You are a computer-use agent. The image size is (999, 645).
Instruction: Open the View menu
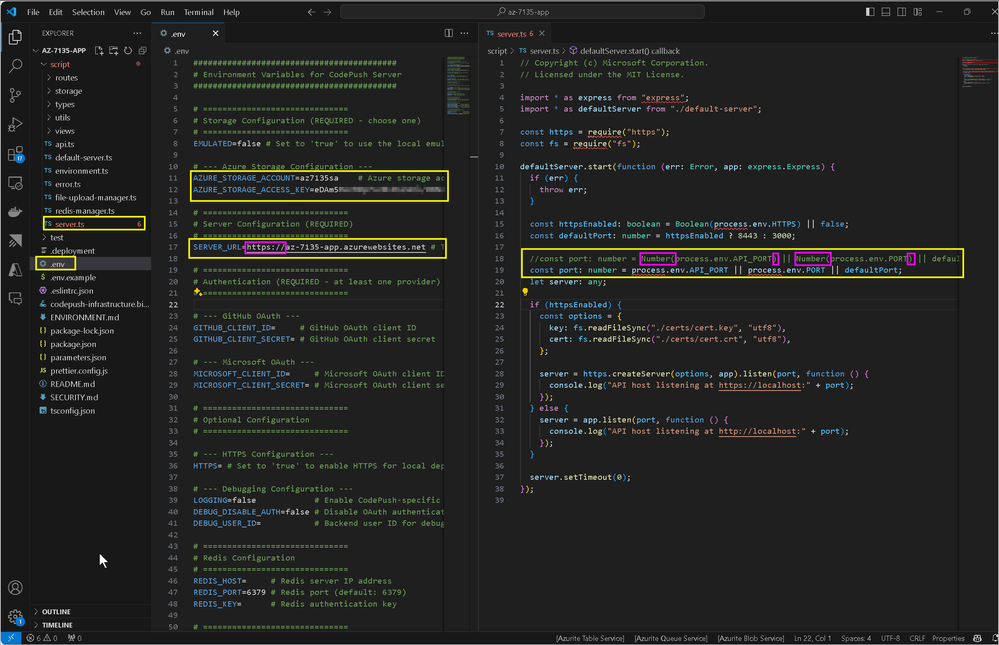122,12
